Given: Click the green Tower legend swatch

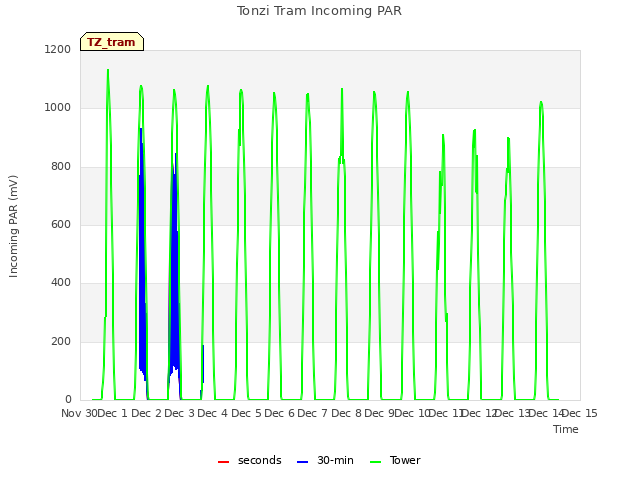Looking at the screenshot, I should pyautogui.click(x=375, y=462).
